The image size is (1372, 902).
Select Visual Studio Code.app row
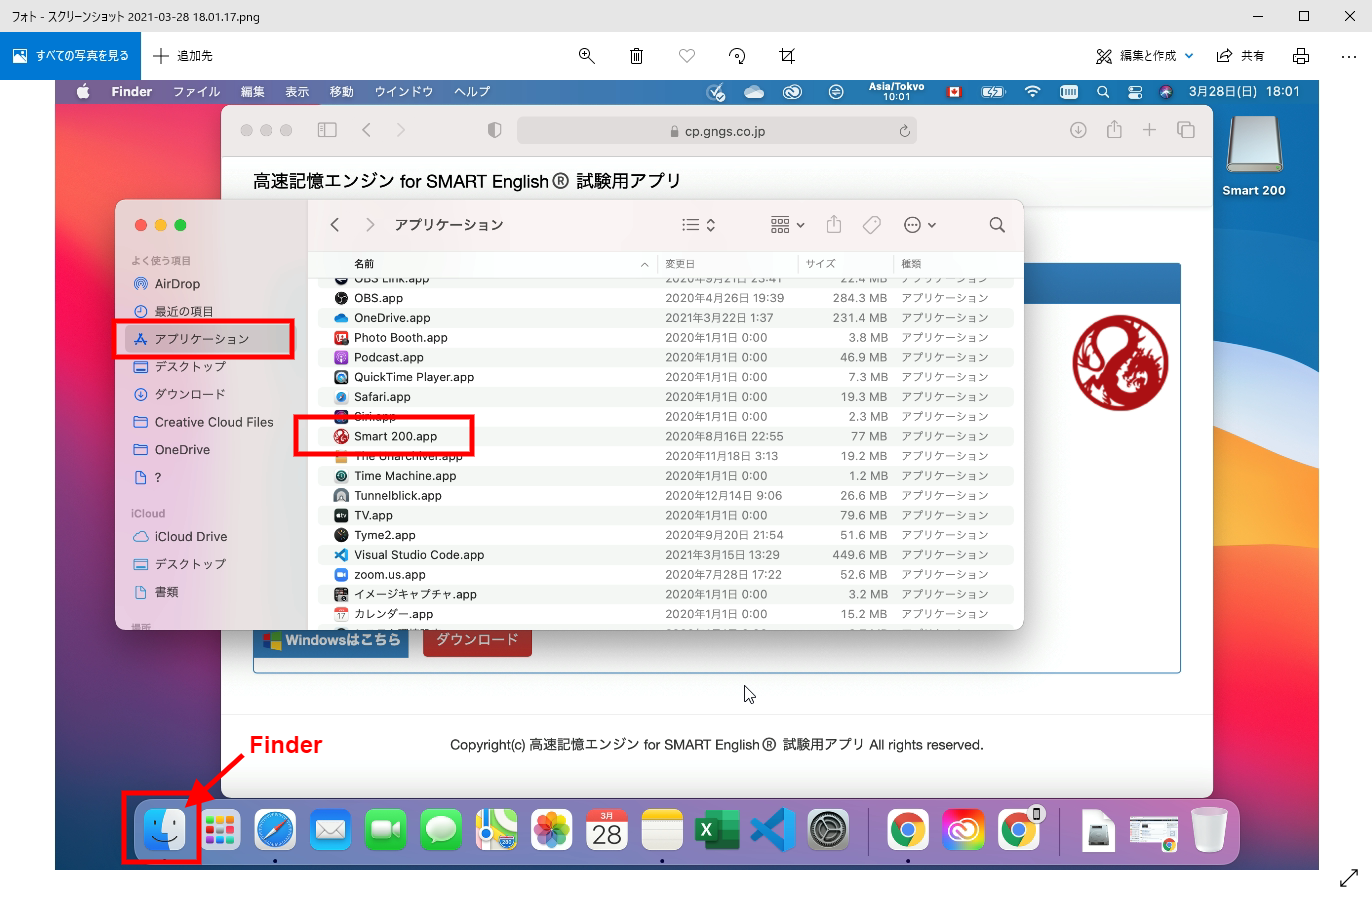click(666, 555)
